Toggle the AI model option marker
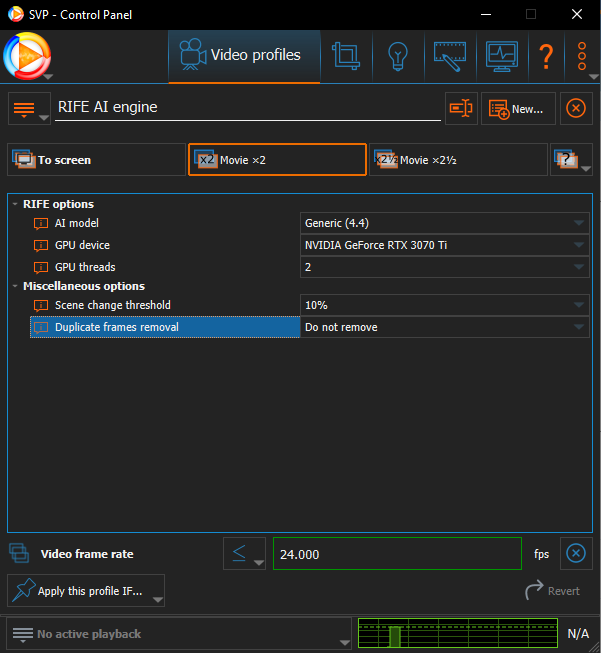The height and width of the screenshot is (653, 601). tap(41, 223)
